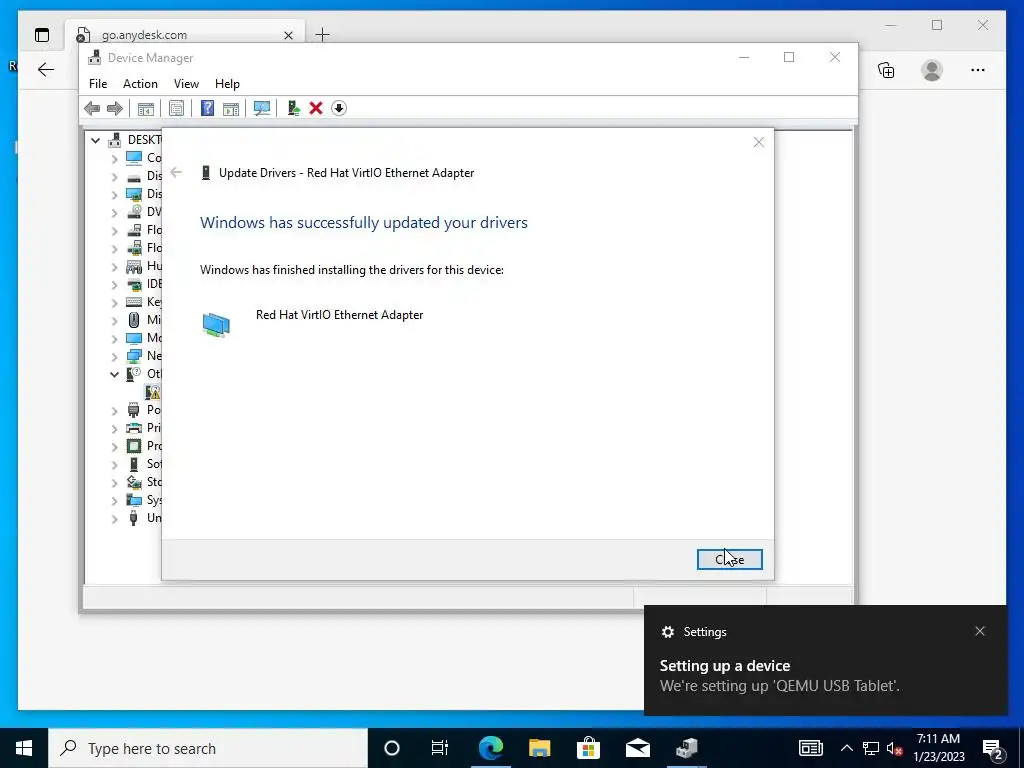Viewport: 1024px width, 768px height.
Task: Open a new tab in Edge browser
Action: [323, 35]
